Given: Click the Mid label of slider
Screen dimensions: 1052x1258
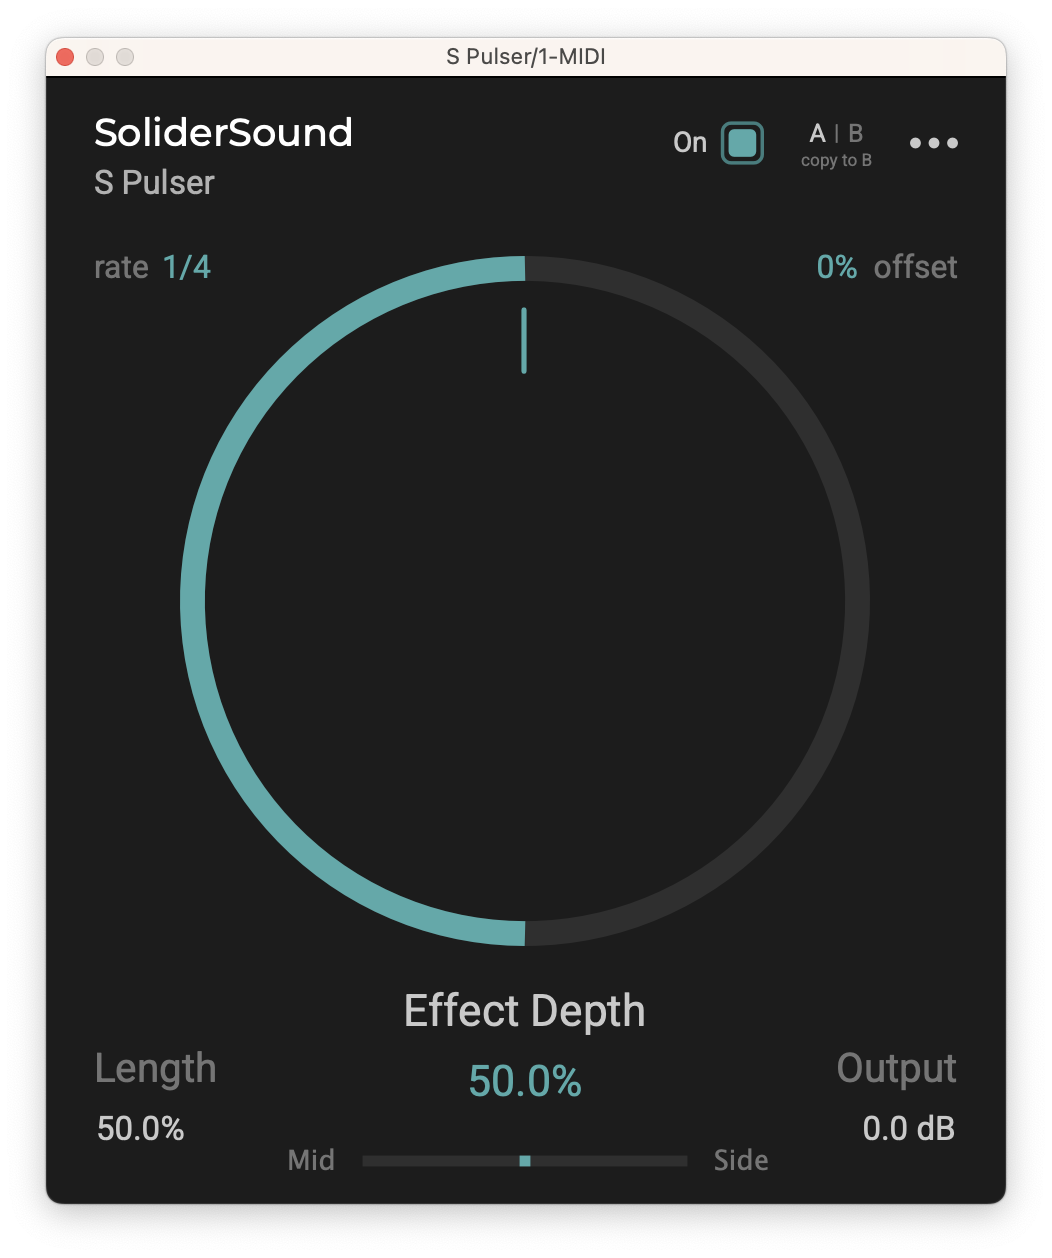Looking at the screenshot, I should click(311, 1161).
